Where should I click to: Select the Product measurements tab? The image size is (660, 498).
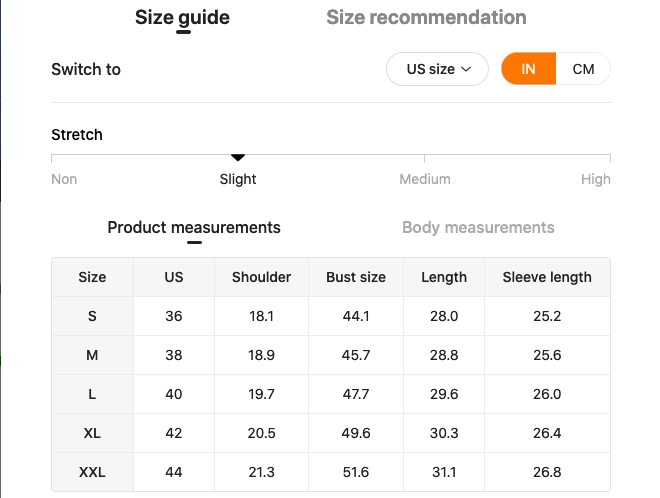pos(194,227)
